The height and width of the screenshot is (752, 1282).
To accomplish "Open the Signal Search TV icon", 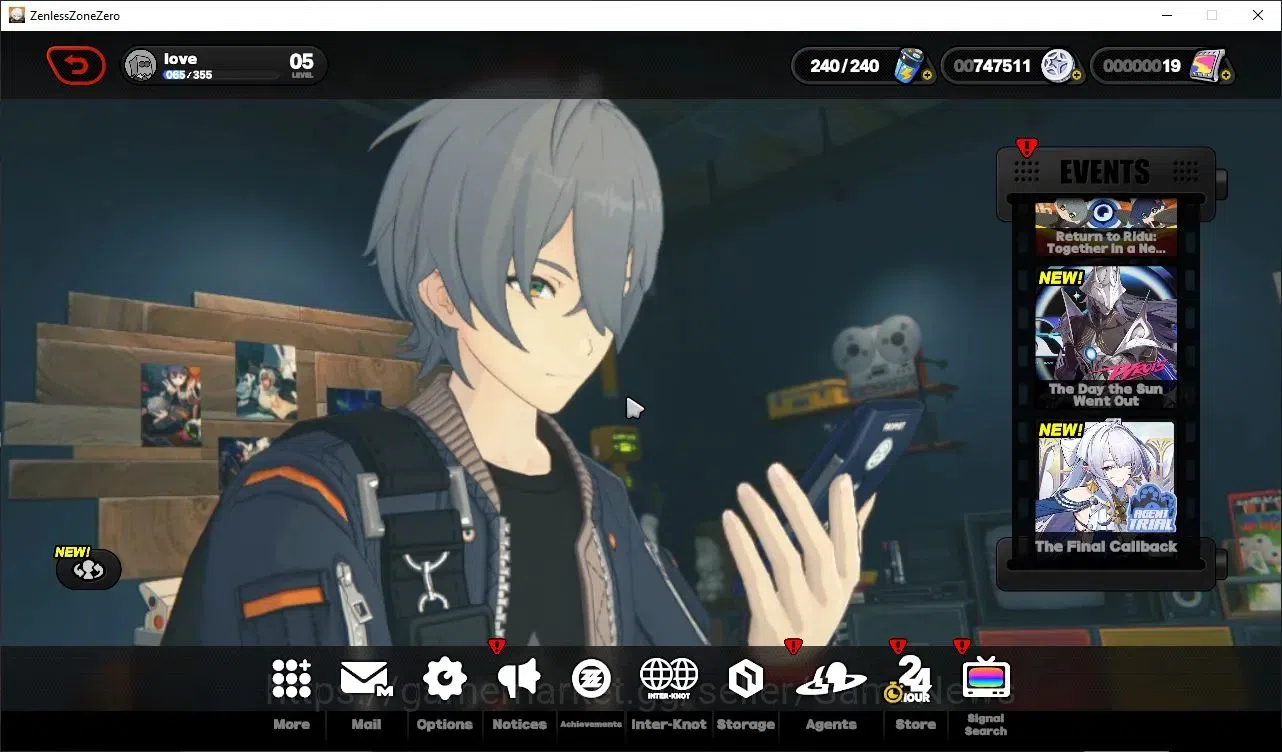I will tap(986, 679).
